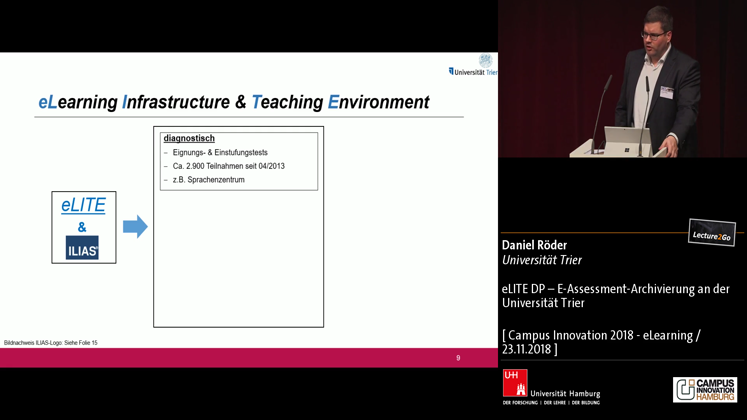Screen dimensions: 747x420
Task: Click the Universität Trier logo on slide
Action: (x=473, y=65)
